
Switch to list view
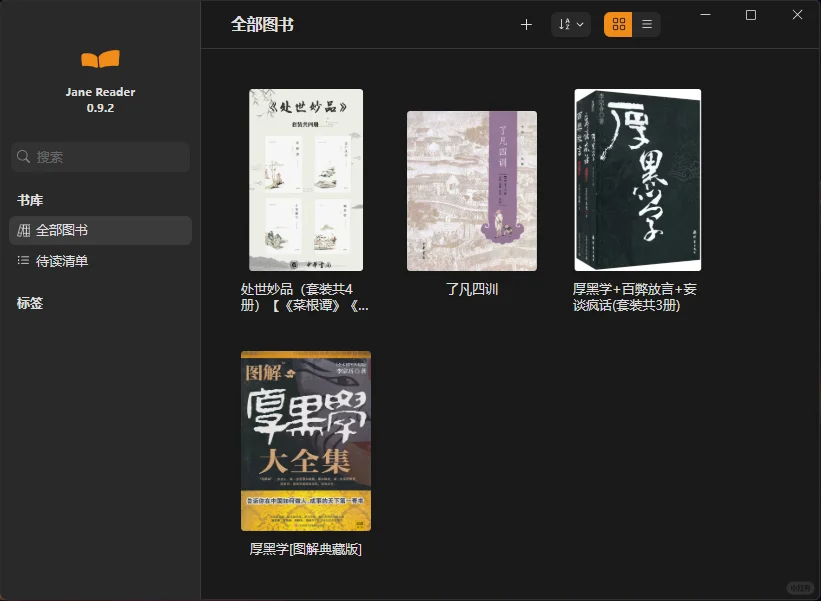(647, 25)
